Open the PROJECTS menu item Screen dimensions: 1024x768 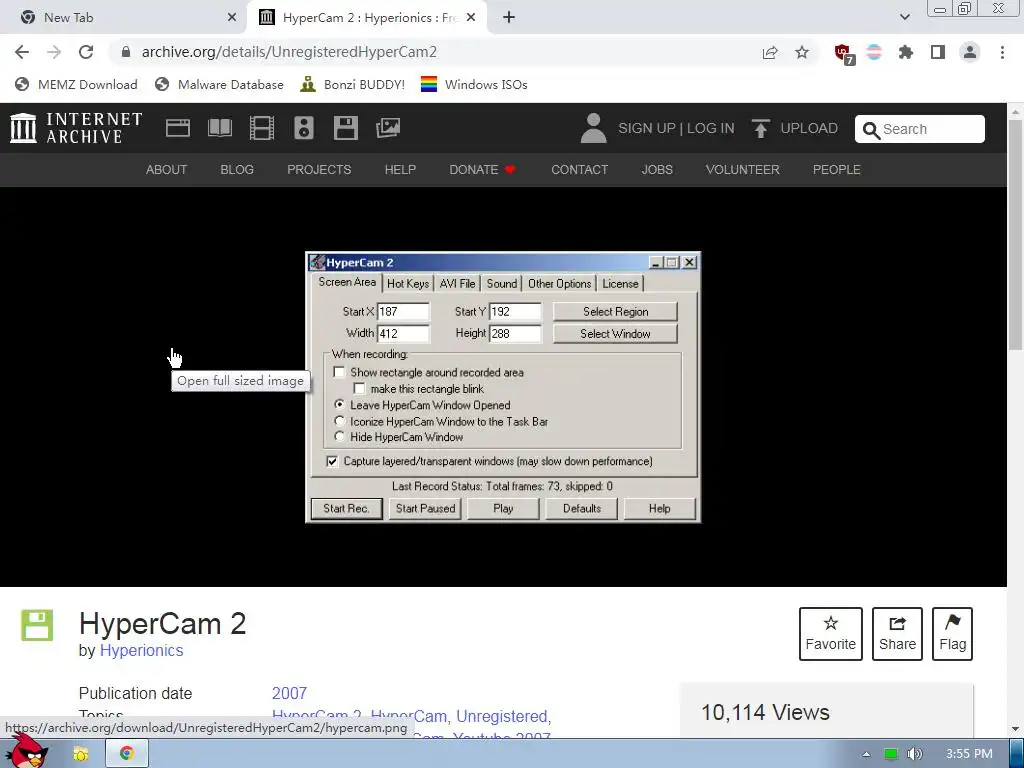click(319, 170)
